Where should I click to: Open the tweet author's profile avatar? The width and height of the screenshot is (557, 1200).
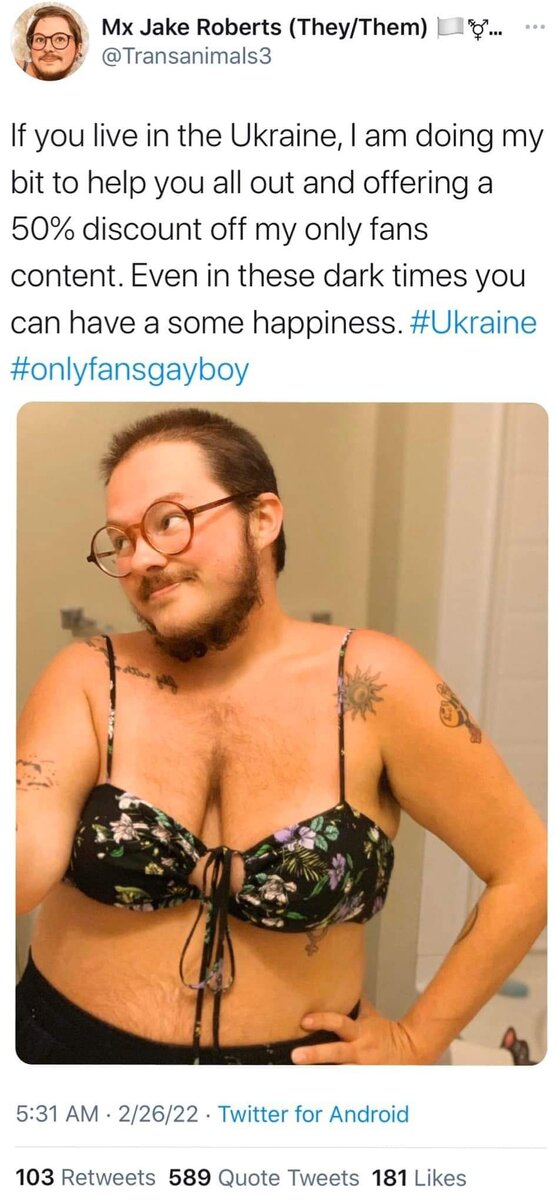pyautogui.click(x=48, y=40)
